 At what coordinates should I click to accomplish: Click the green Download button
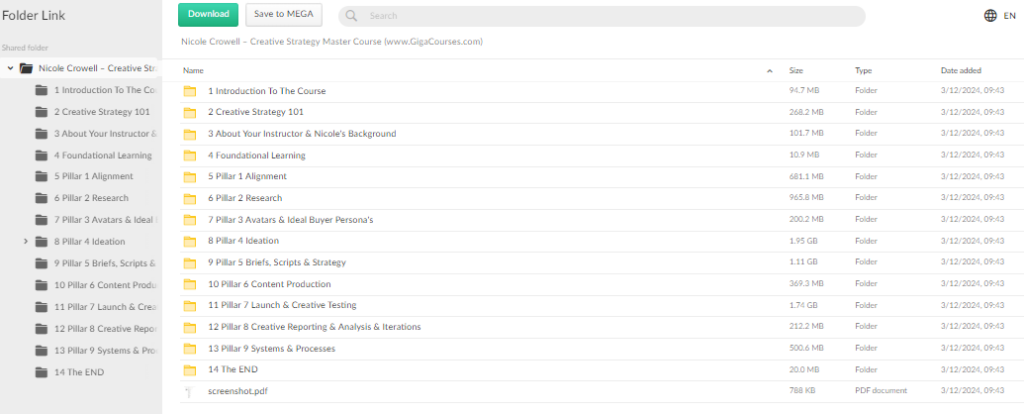(x=208, y=14)
